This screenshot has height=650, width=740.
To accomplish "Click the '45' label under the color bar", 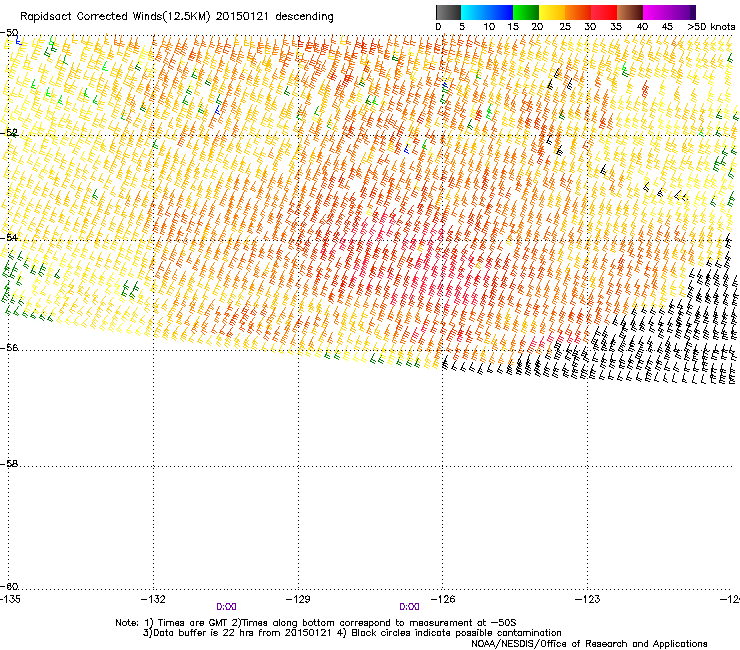I will point(667,27).
